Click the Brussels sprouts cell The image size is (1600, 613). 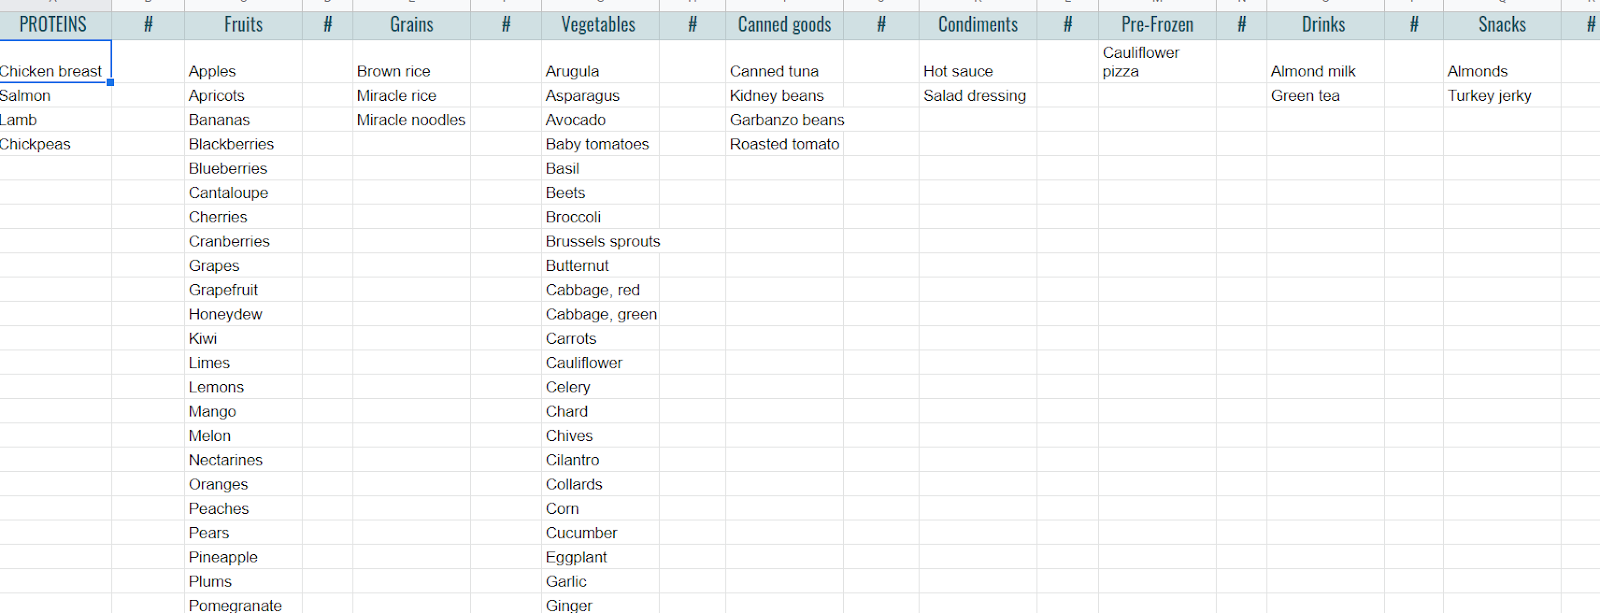pyautogui.click(x=600, y=241)
